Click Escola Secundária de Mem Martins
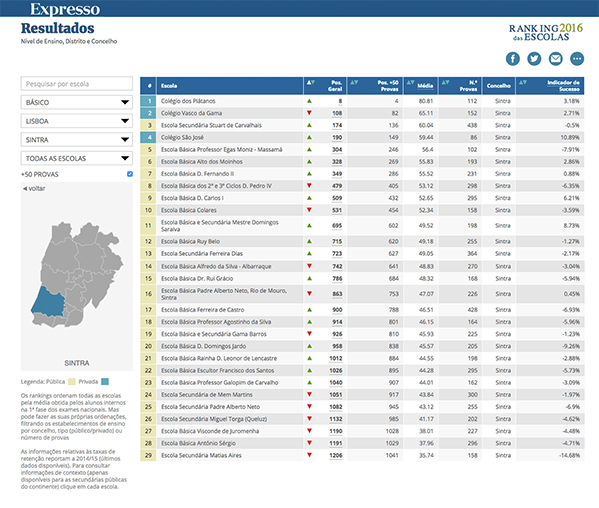 [207, 395]
